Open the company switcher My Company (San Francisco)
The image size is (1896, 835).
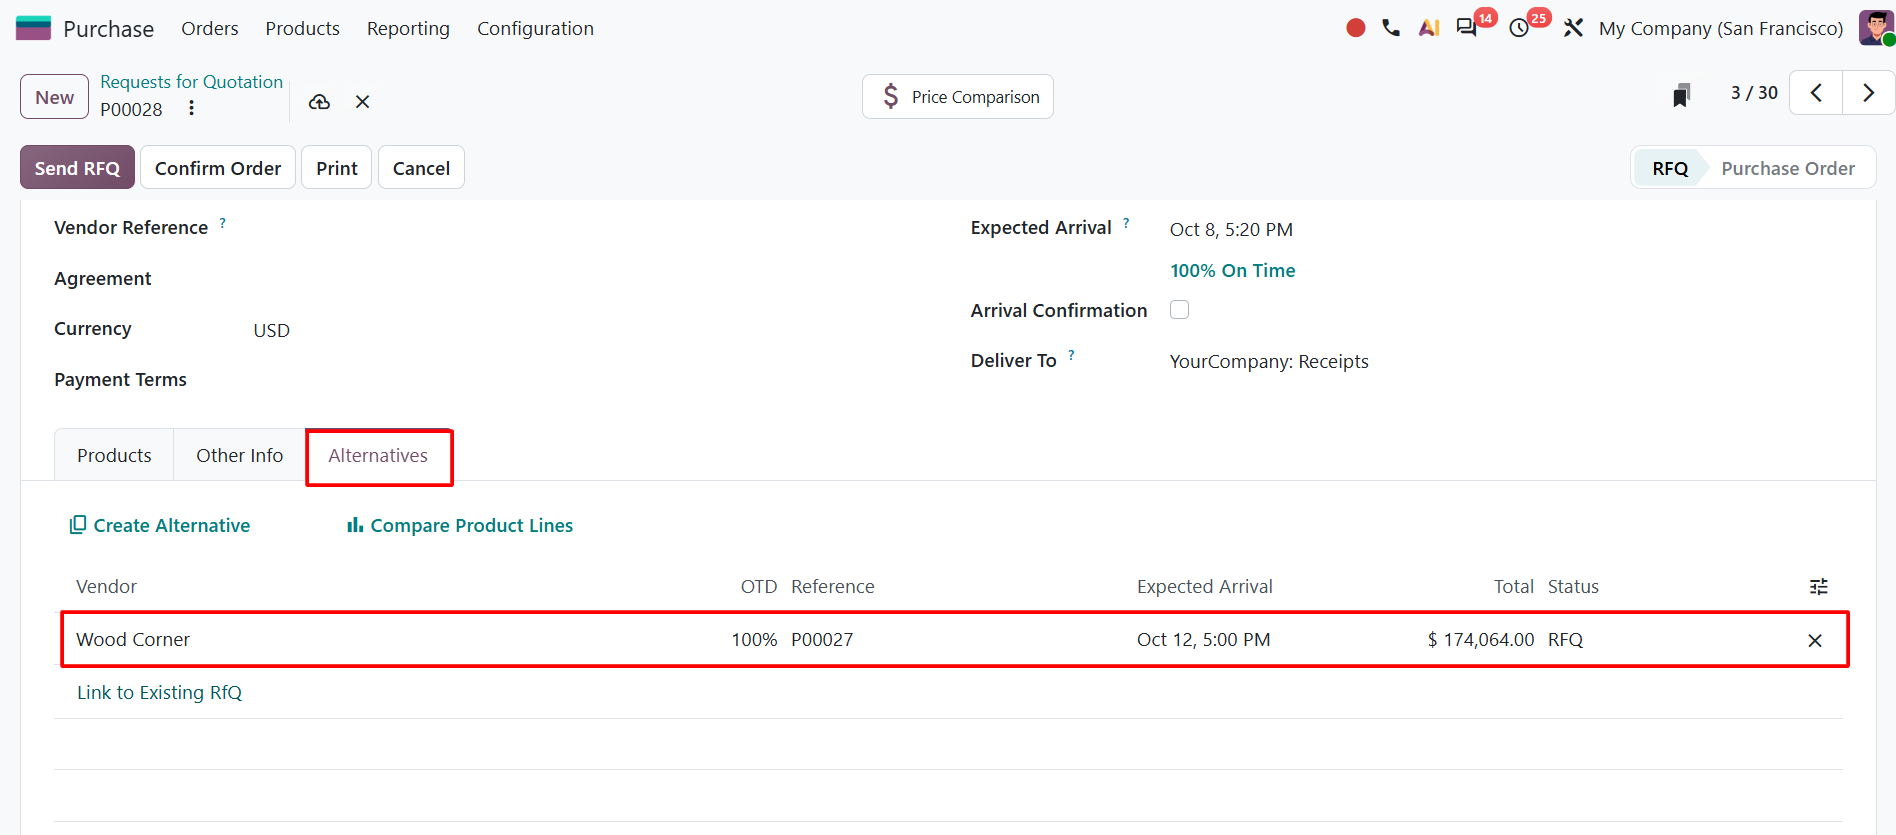1721,28
